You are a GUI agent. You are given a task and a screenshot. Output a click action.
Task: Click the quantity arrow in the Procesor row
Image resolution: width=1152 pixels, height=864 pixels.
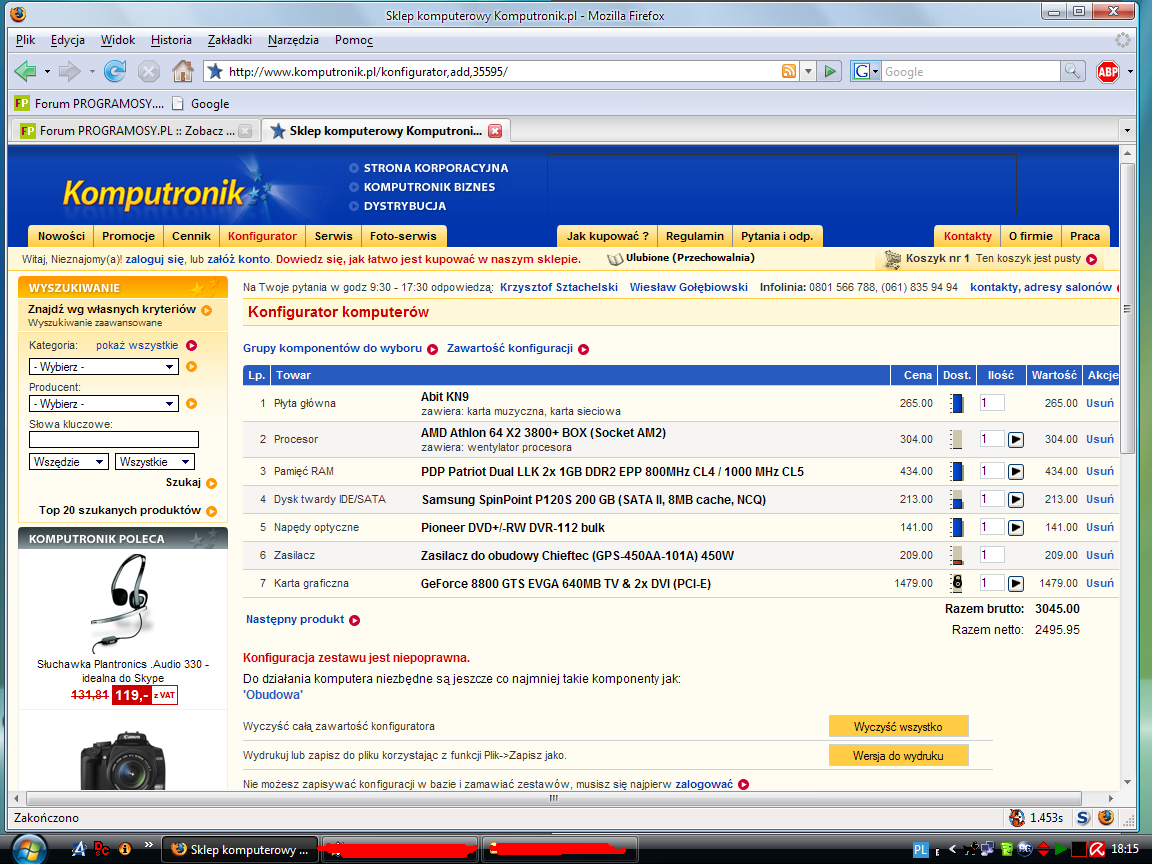[1016, 439]
